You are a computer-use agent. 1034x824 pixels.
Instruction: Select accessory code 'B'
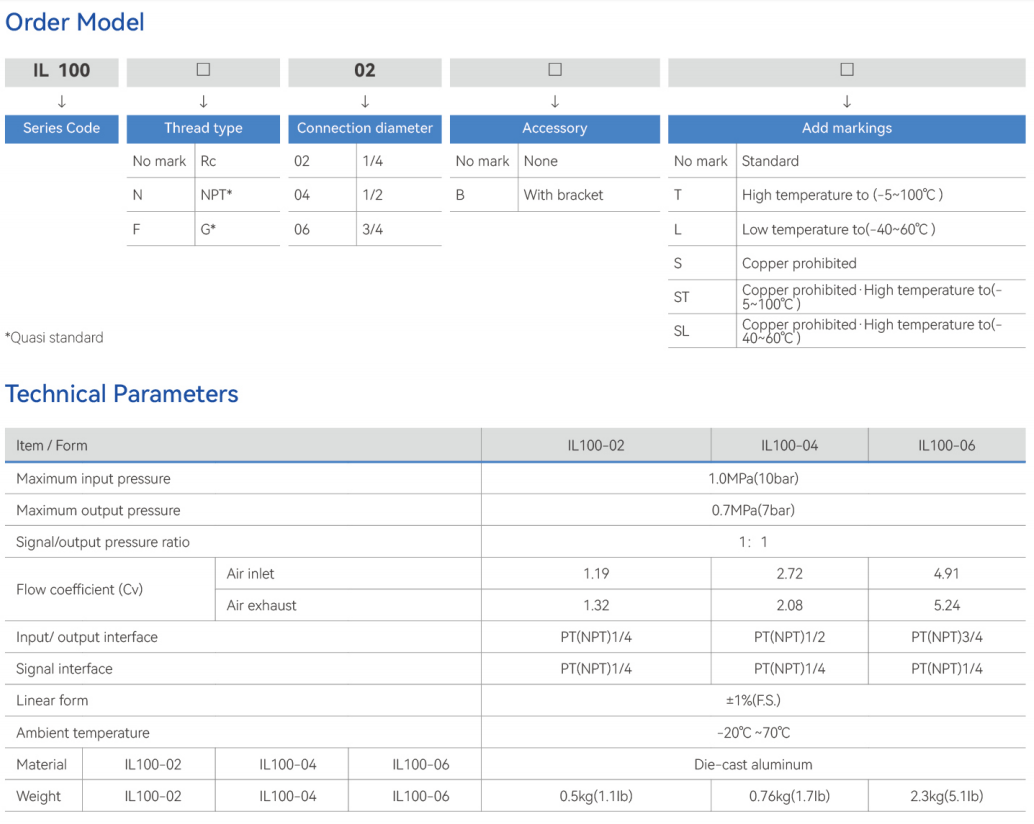(460, 195)
